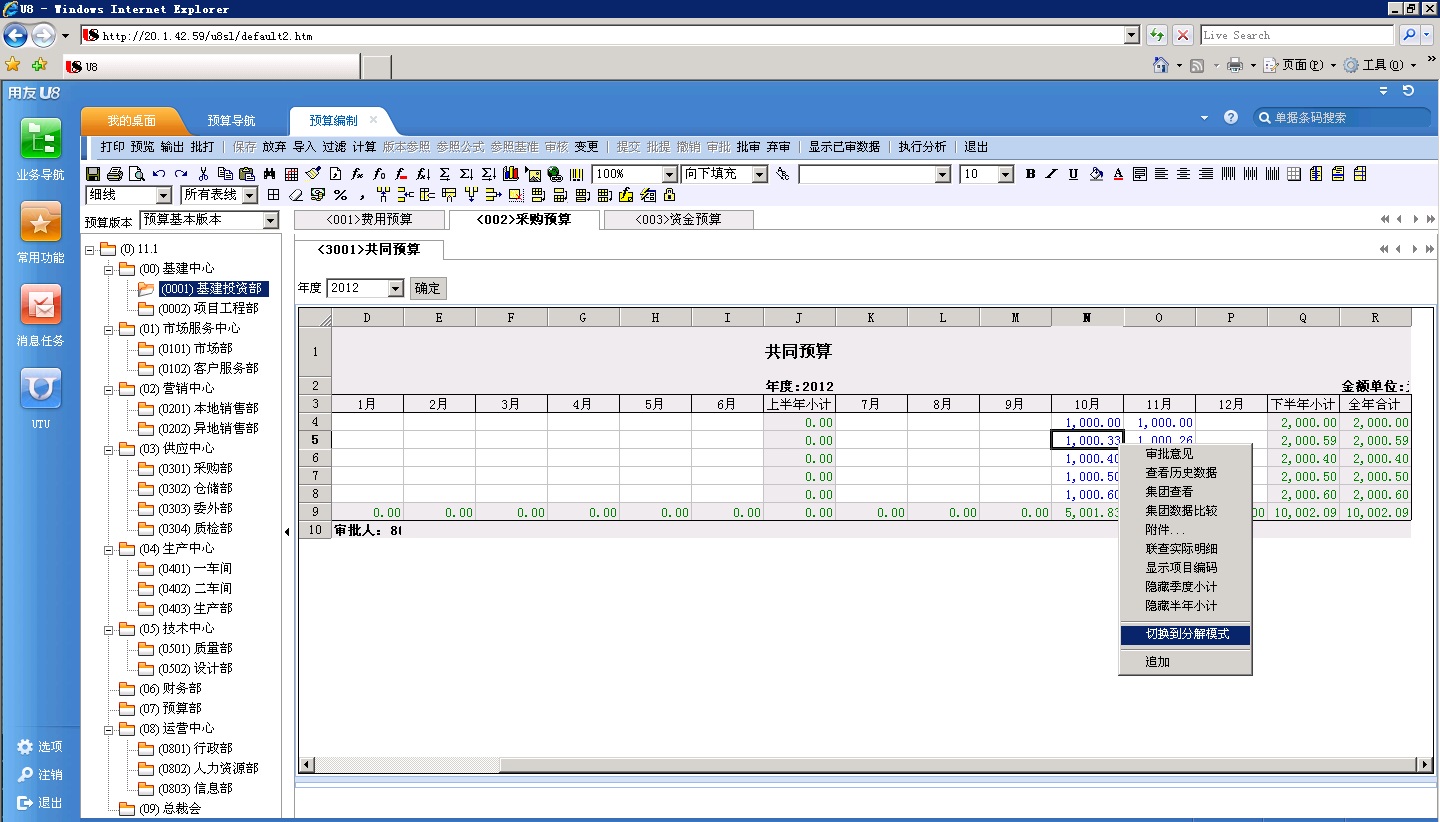Click the format painter brush icon
The width and height of the screenshot is (1440, 822).
tap(313, 174)
